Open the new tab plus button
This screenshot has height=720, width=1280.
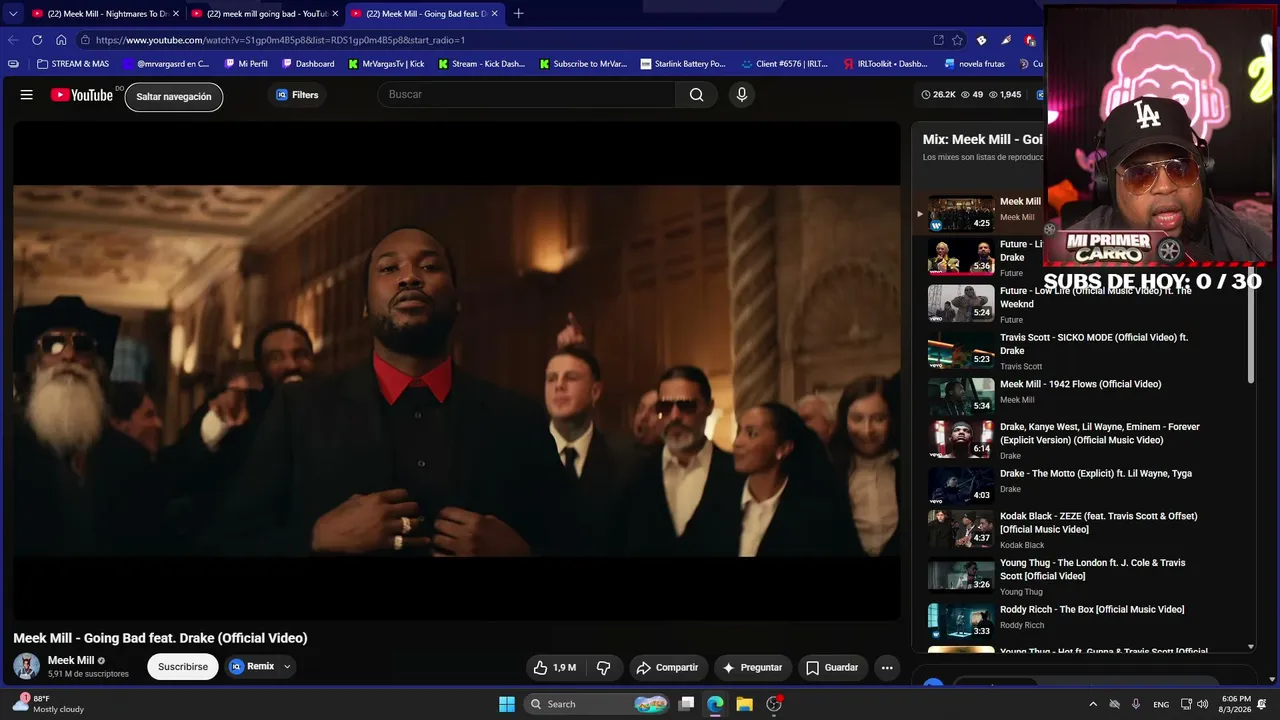(x=518, y=14)
